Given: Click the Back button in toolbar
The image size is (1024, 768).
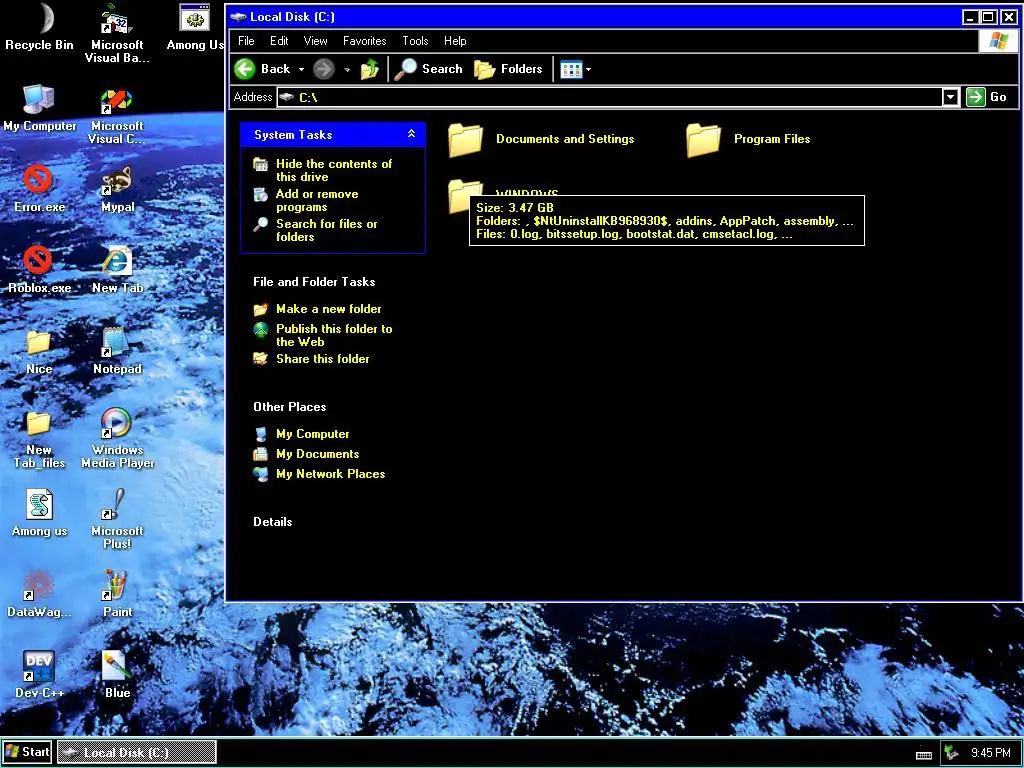Looking at the screenshot, I should (x=262, y=69).
